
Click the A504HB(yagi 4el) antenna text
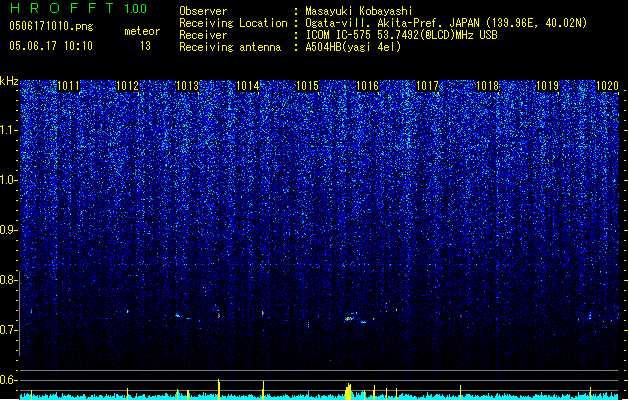click(353, 47)
